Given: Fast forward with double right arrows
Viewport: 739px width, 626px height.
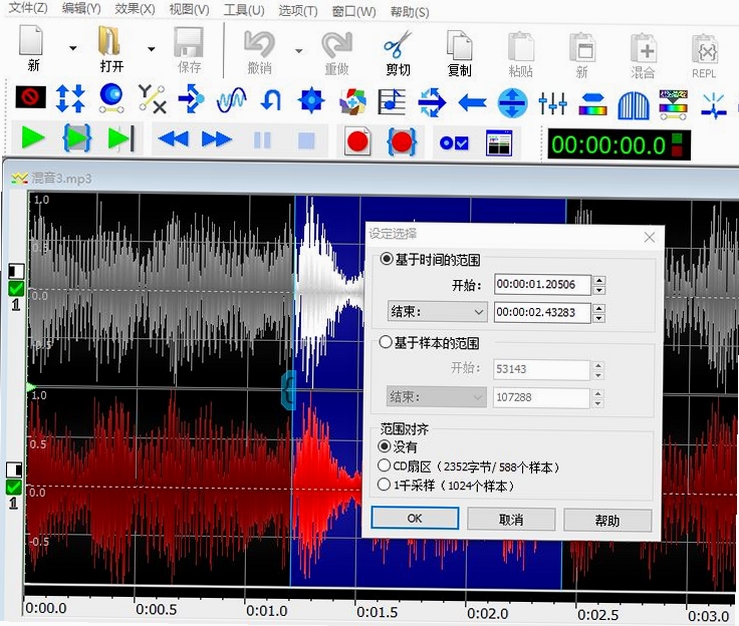Looking at the screenshot, I should click(216, 140).
